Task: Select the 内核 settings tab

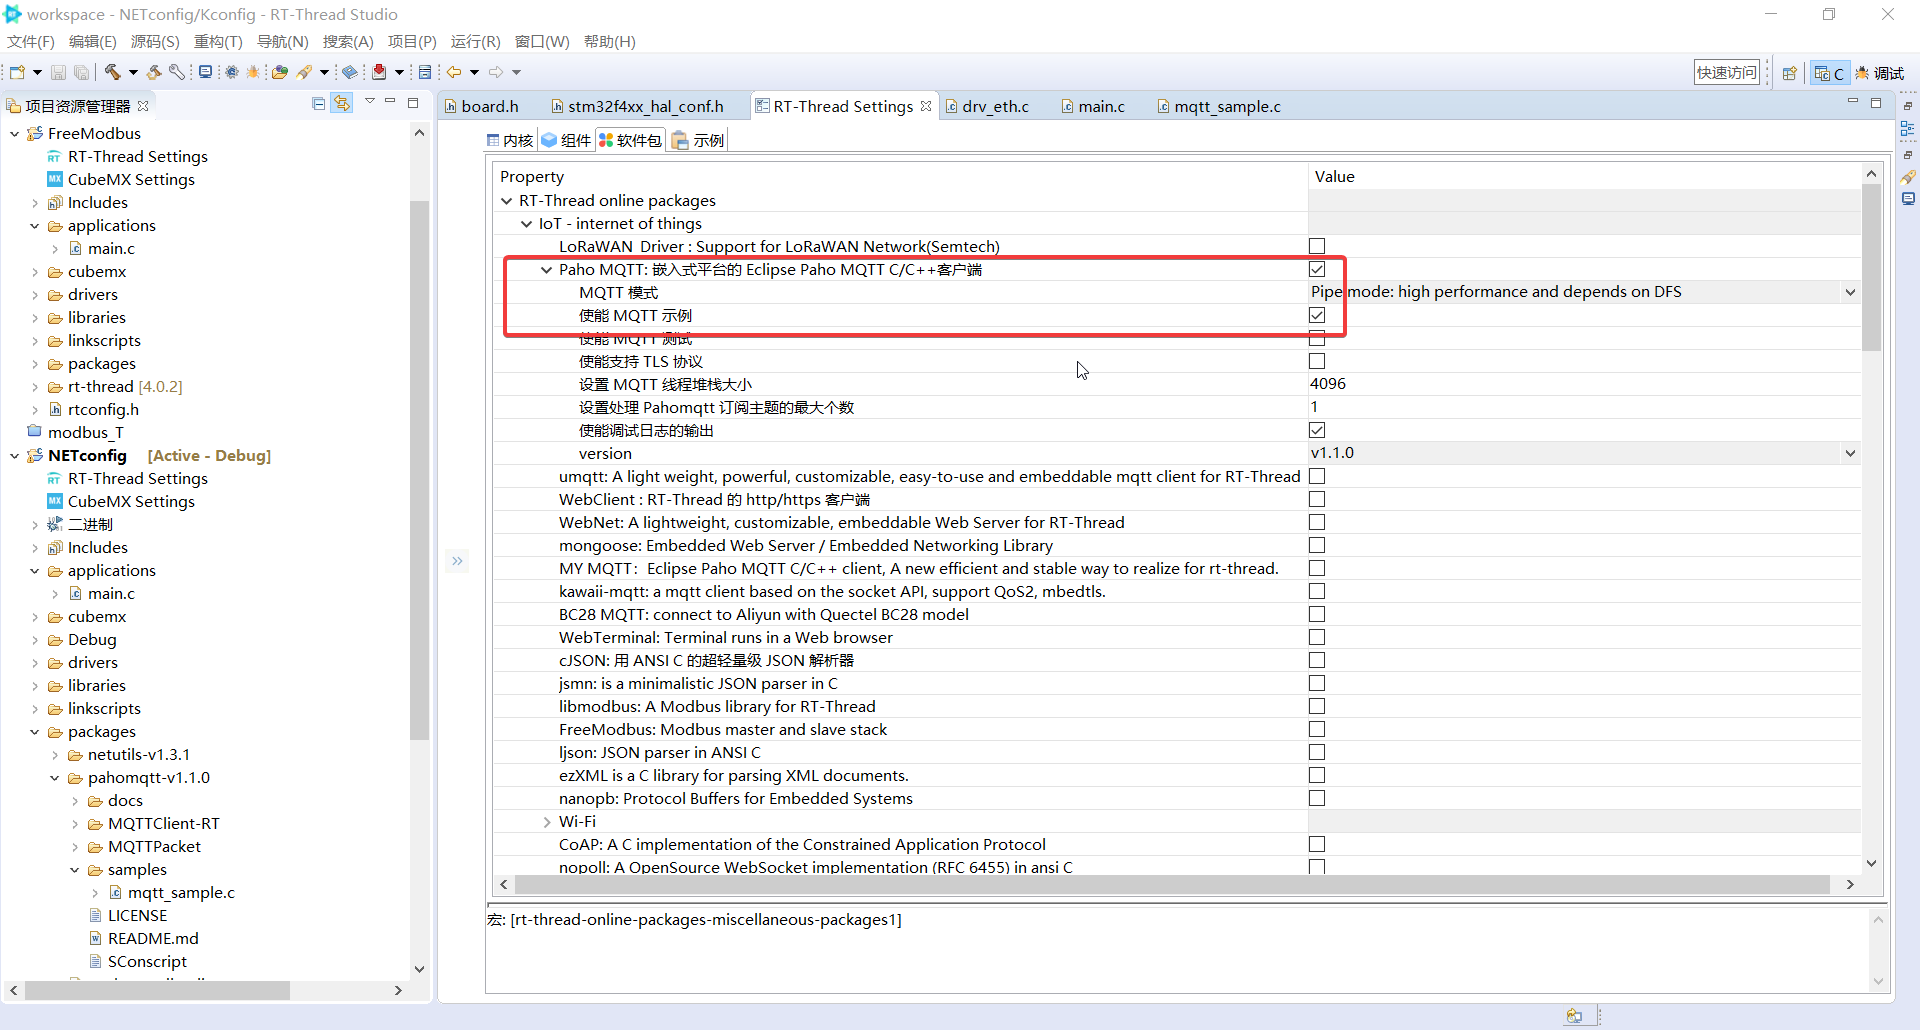Action: click(510, 140)
